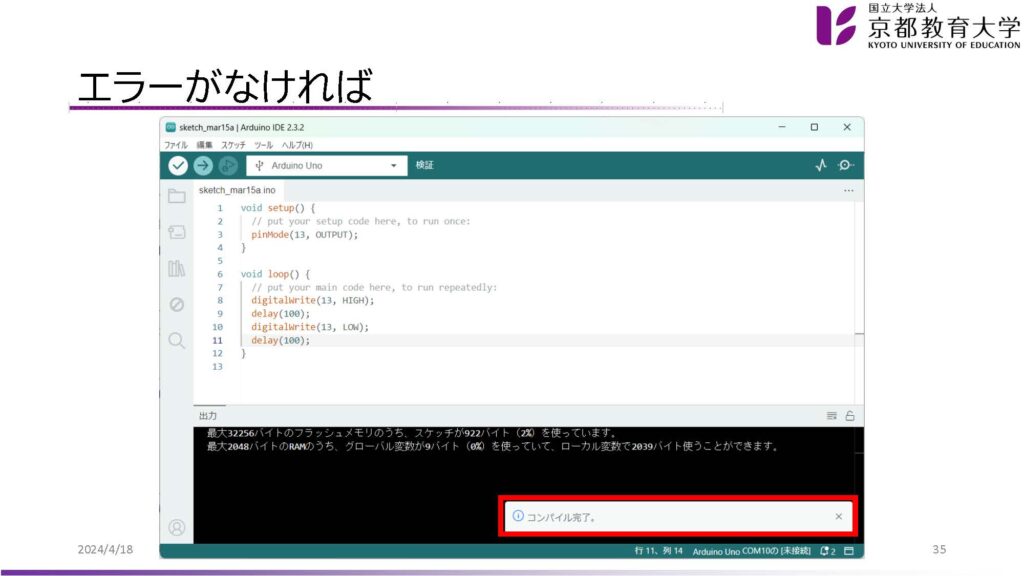Open the スケッチ menu
This screenshot has width=1024, height=576.
click(x=233, y=145)
